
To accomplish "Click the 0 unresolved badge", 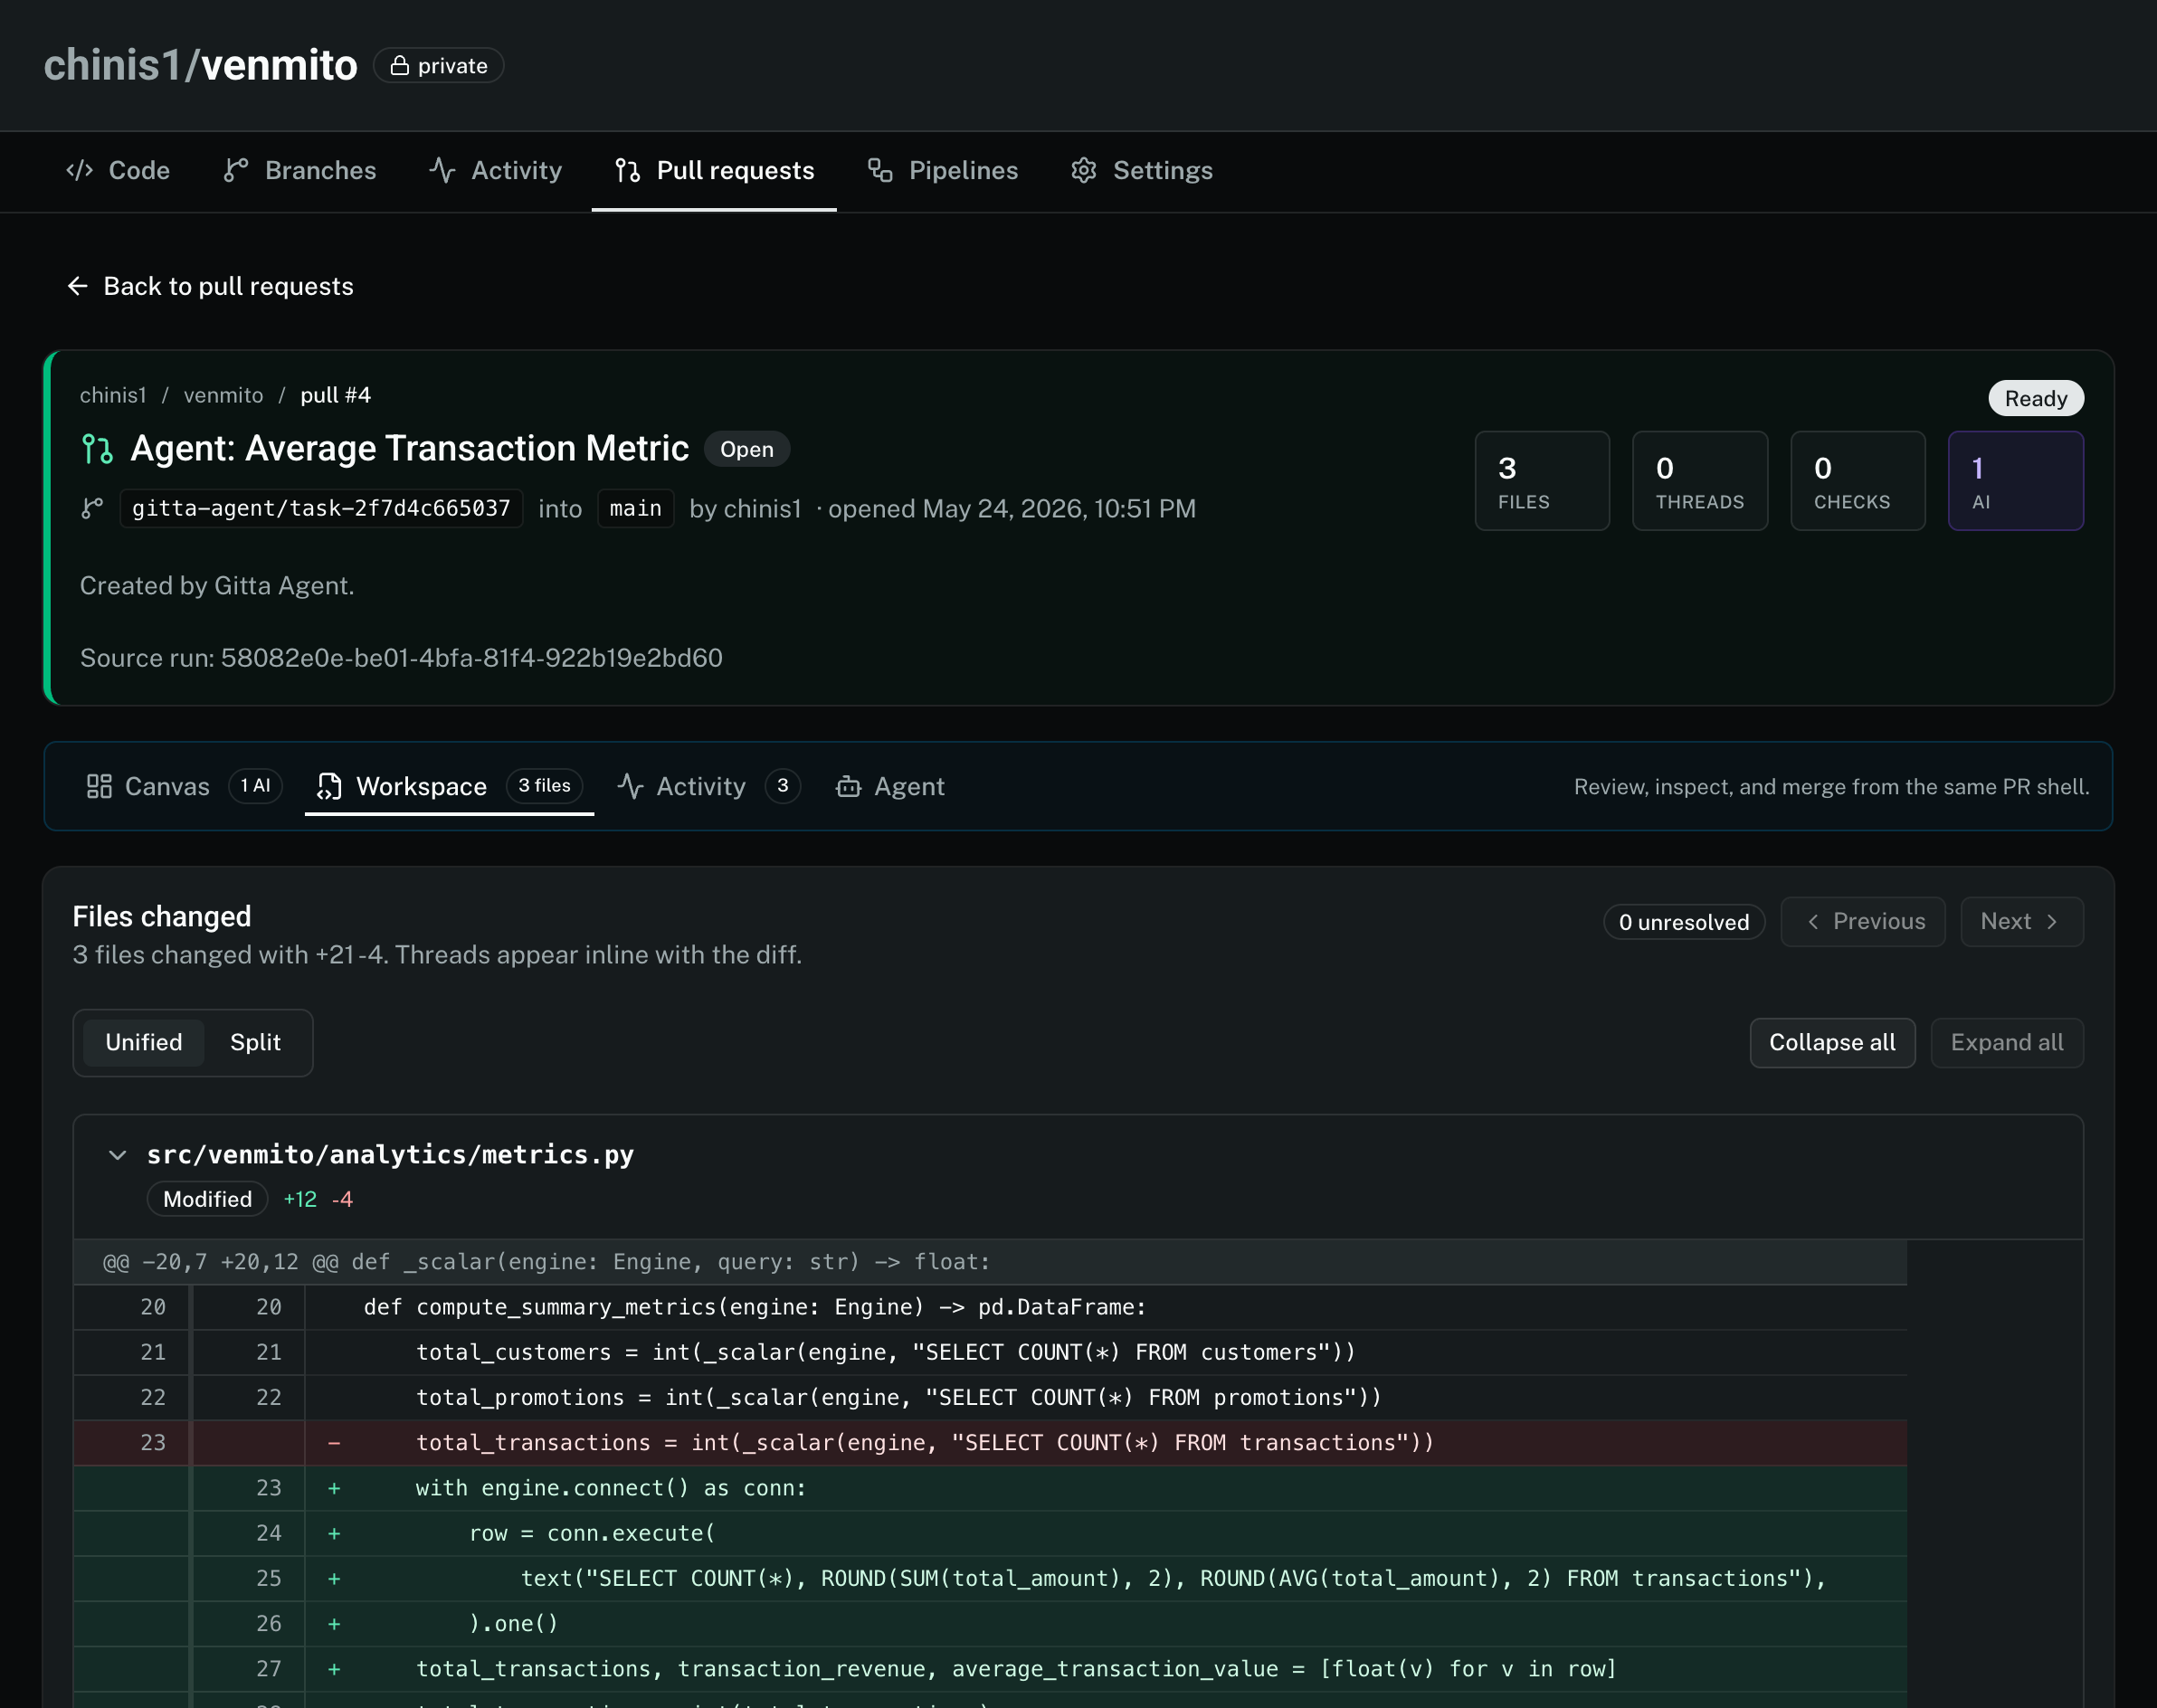I will pyautogui.click(x=1684, y=922).
